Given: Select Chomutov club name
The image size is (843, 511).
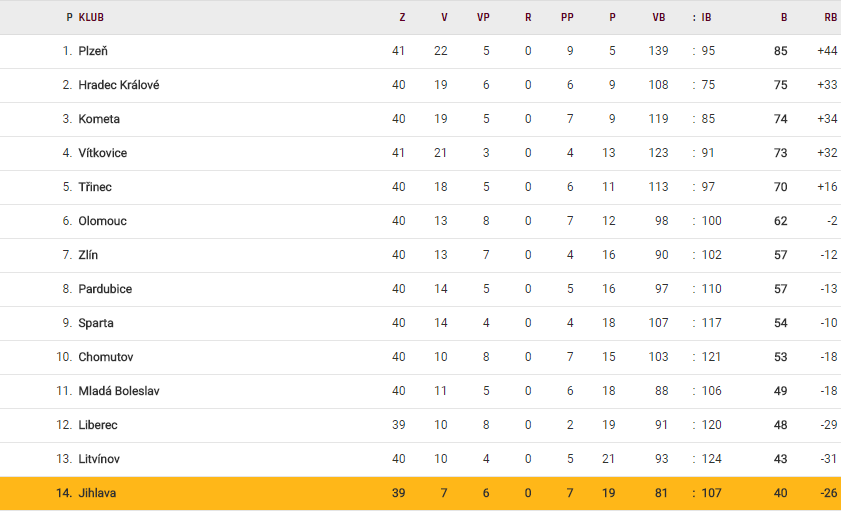Looking at the screenshot, I should tap(106, 357).
